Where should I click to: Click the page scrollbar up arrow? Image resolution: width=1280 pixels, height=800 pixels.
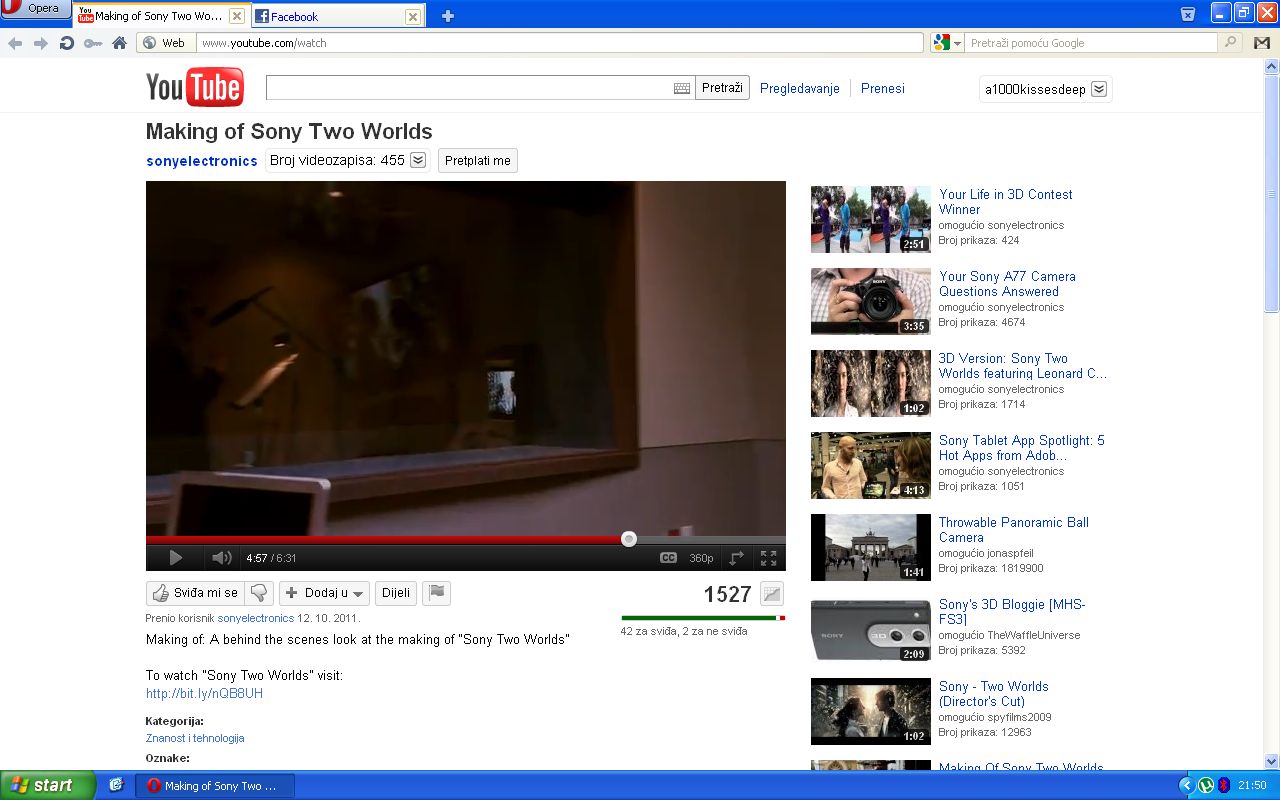(1271, 66)
